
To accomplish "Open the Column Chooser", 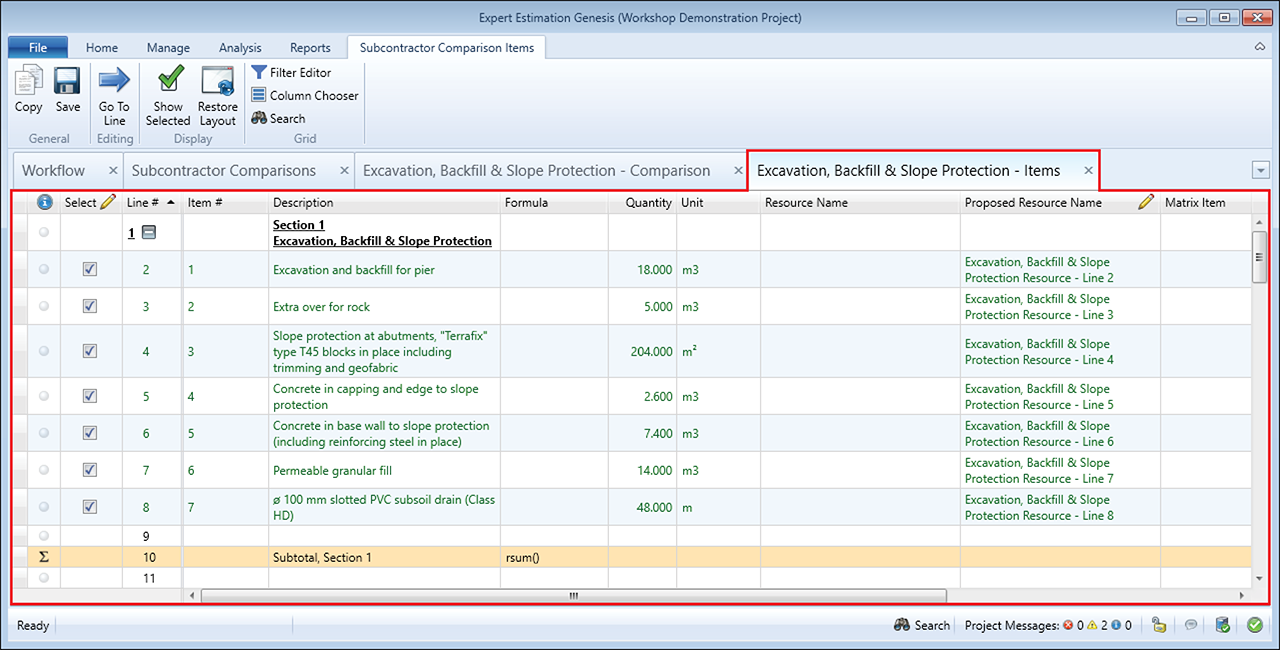I will 304,96.
